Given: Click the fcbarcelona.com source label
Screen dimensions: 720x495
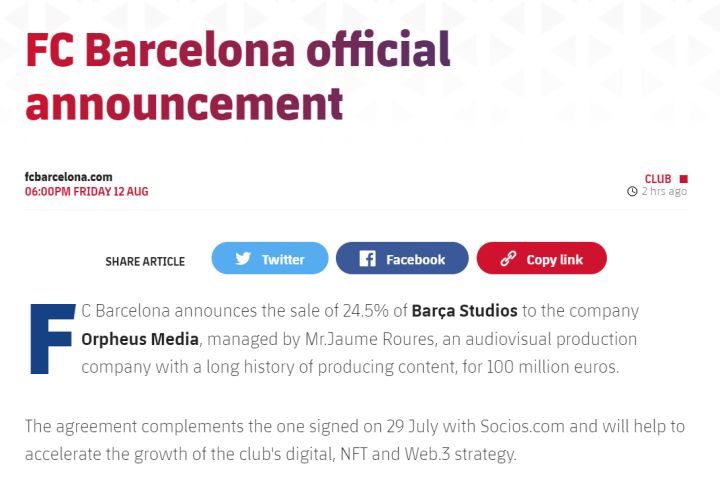Looking at the screenshot, I should point(68,177).
